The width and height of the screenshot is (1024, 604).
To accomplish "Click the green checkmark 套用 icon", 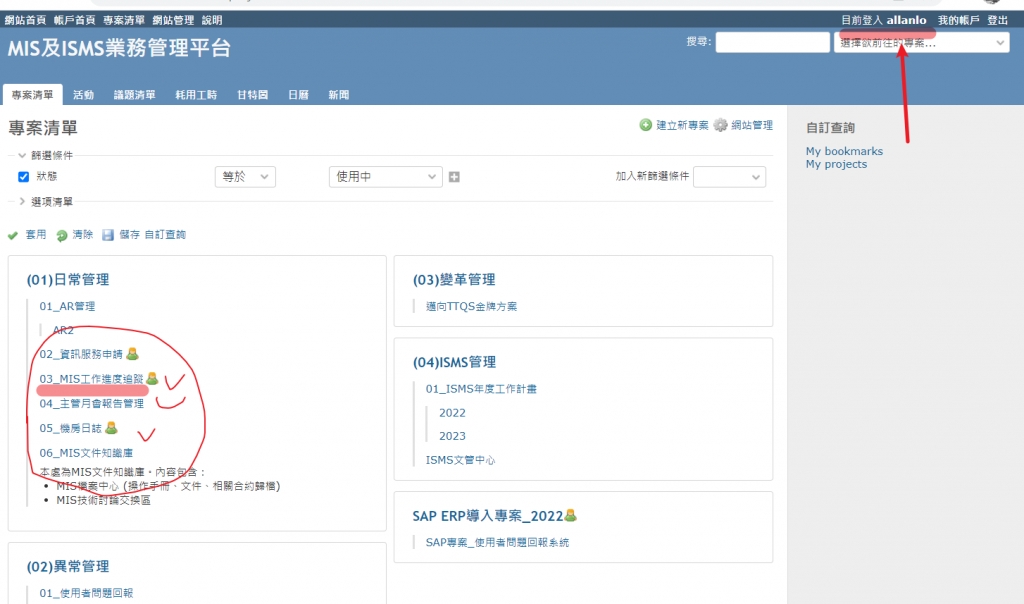I will coord(13,235).
